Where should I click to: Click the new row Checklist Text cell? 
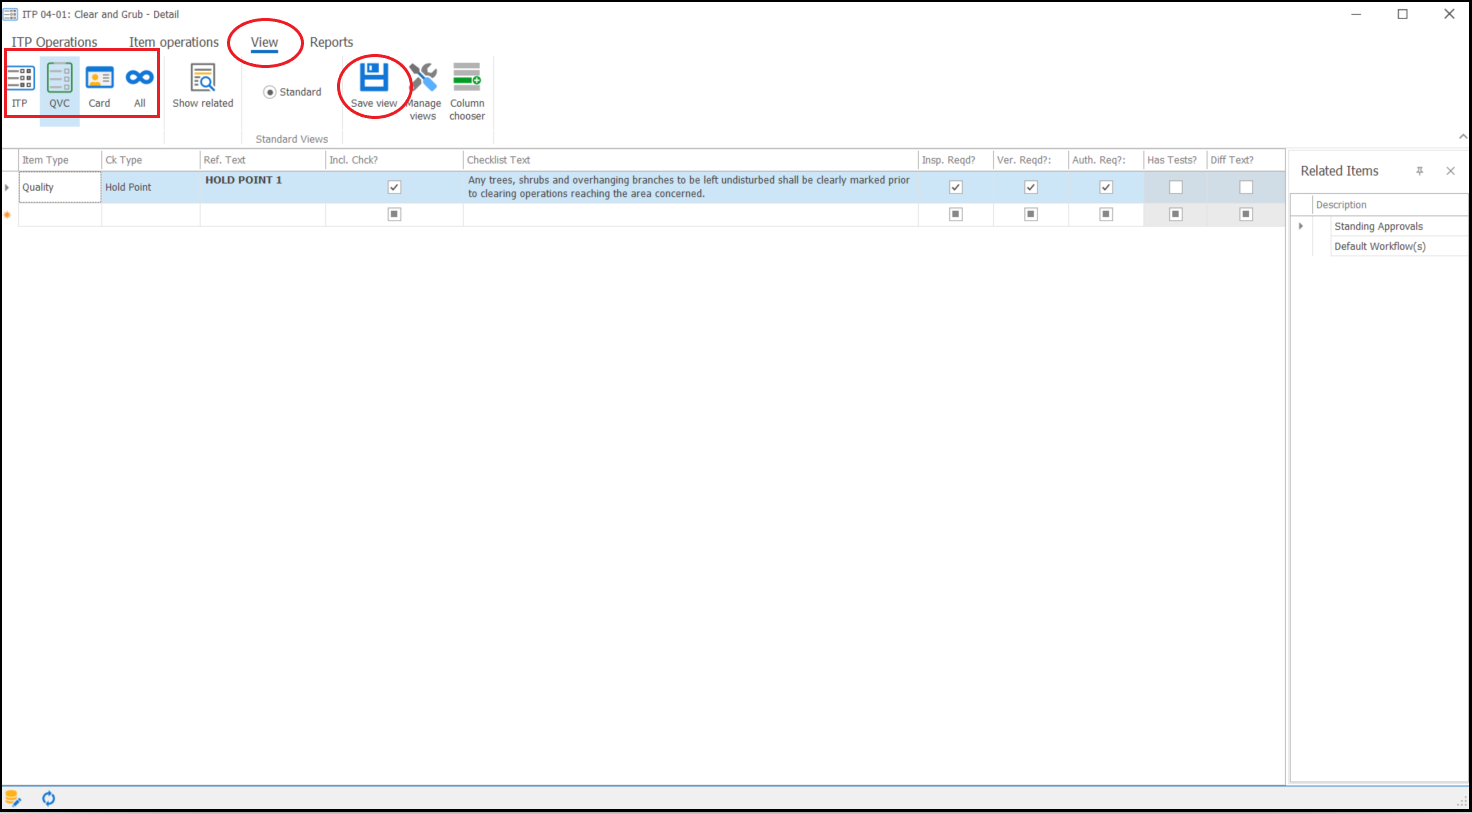pyautogui.click(x=691, y=214)
